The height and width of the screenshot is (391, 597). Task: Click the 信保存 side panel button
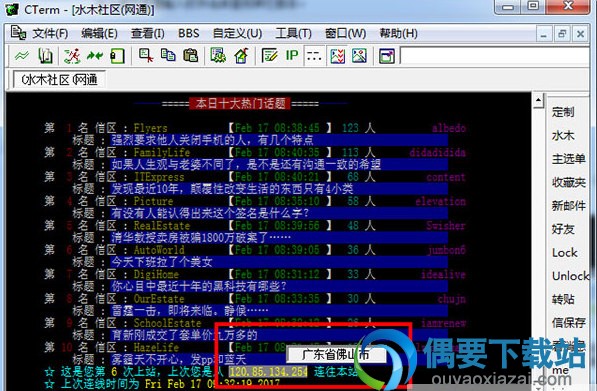tap(568, 323)
